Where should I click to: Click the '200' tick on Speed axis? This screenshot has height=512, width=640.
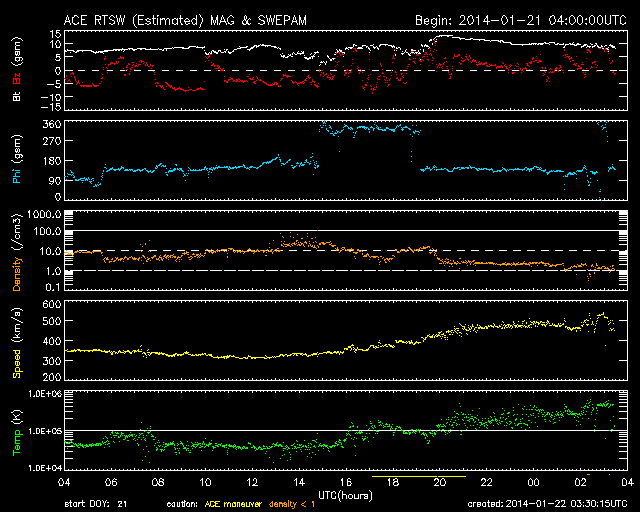52,376
